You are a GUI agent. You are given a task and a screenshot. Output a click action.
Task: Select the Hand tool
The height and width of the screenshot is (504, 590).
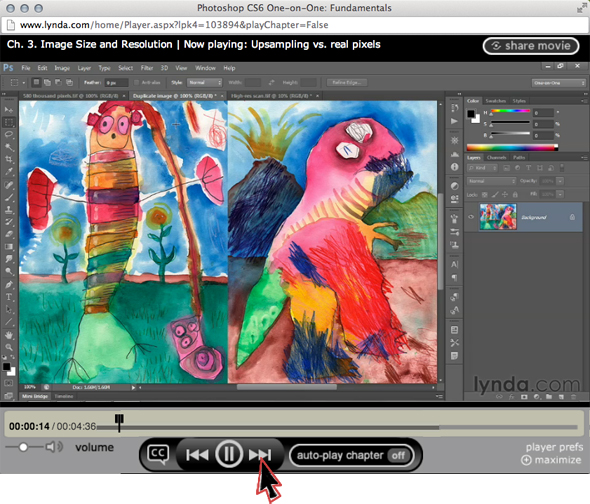pyautogui.click(x=9, y=335)
